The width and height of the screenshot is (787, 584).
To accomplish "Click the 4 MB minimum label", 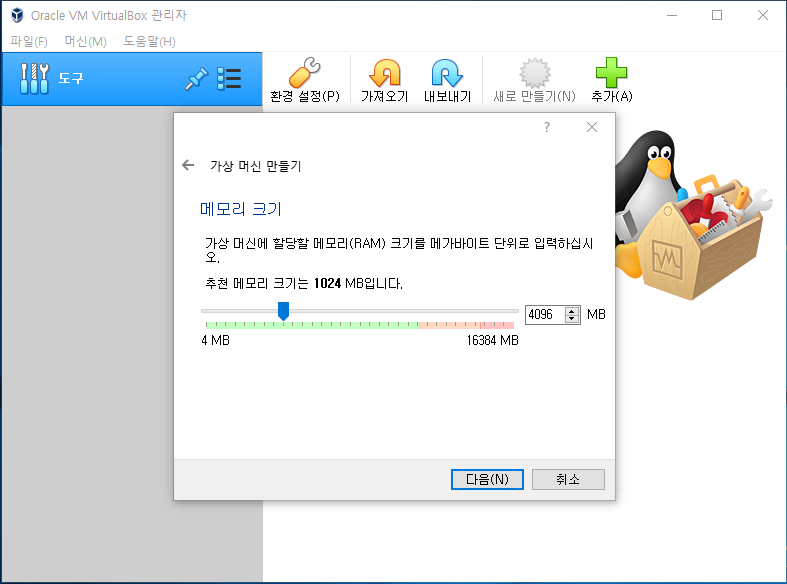I will click(x=215, y=341).
